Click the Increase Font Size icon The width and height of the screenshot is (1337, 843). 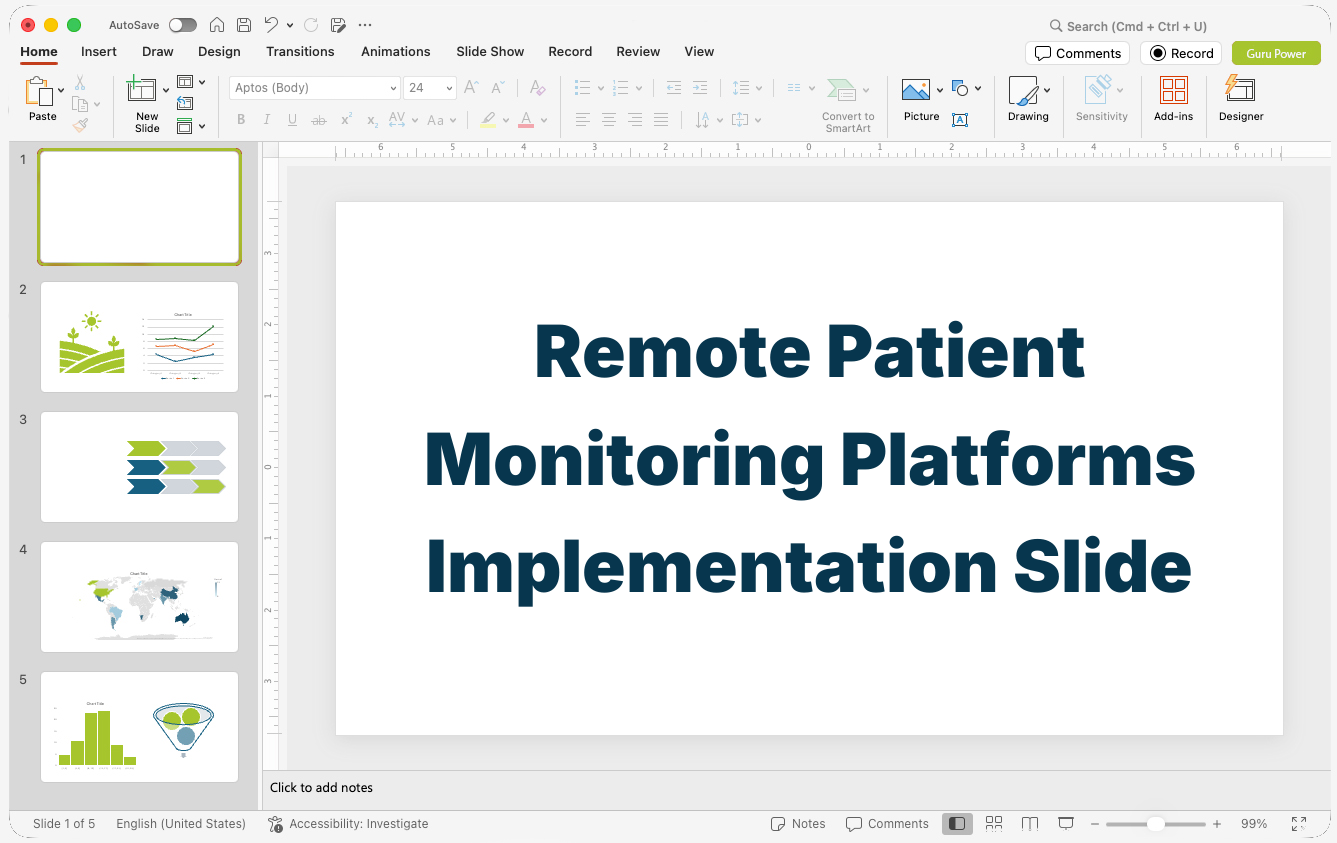tap(471, 88)
